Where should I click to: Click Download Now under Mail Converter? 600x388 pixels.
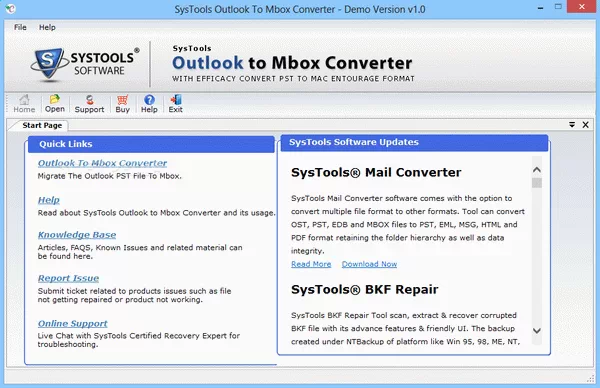click(x=369, y=264)
